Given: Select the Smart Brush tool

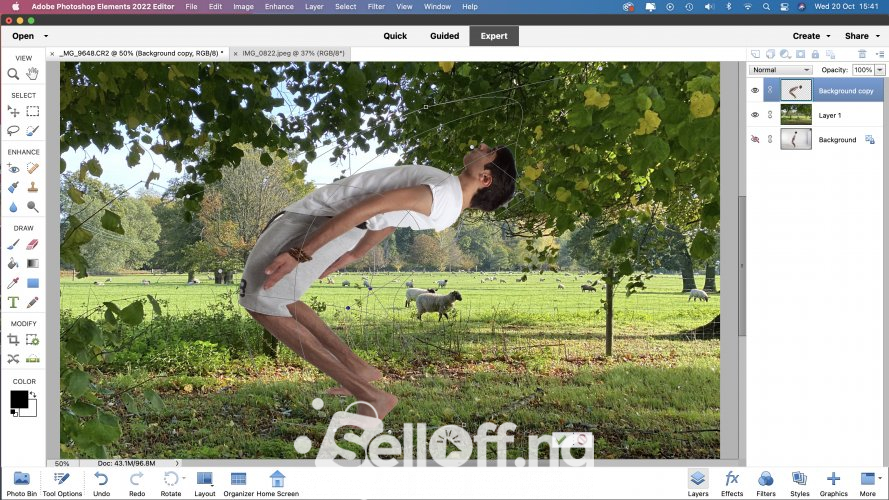Looking at the screenshot, I should tap(13, 187).
